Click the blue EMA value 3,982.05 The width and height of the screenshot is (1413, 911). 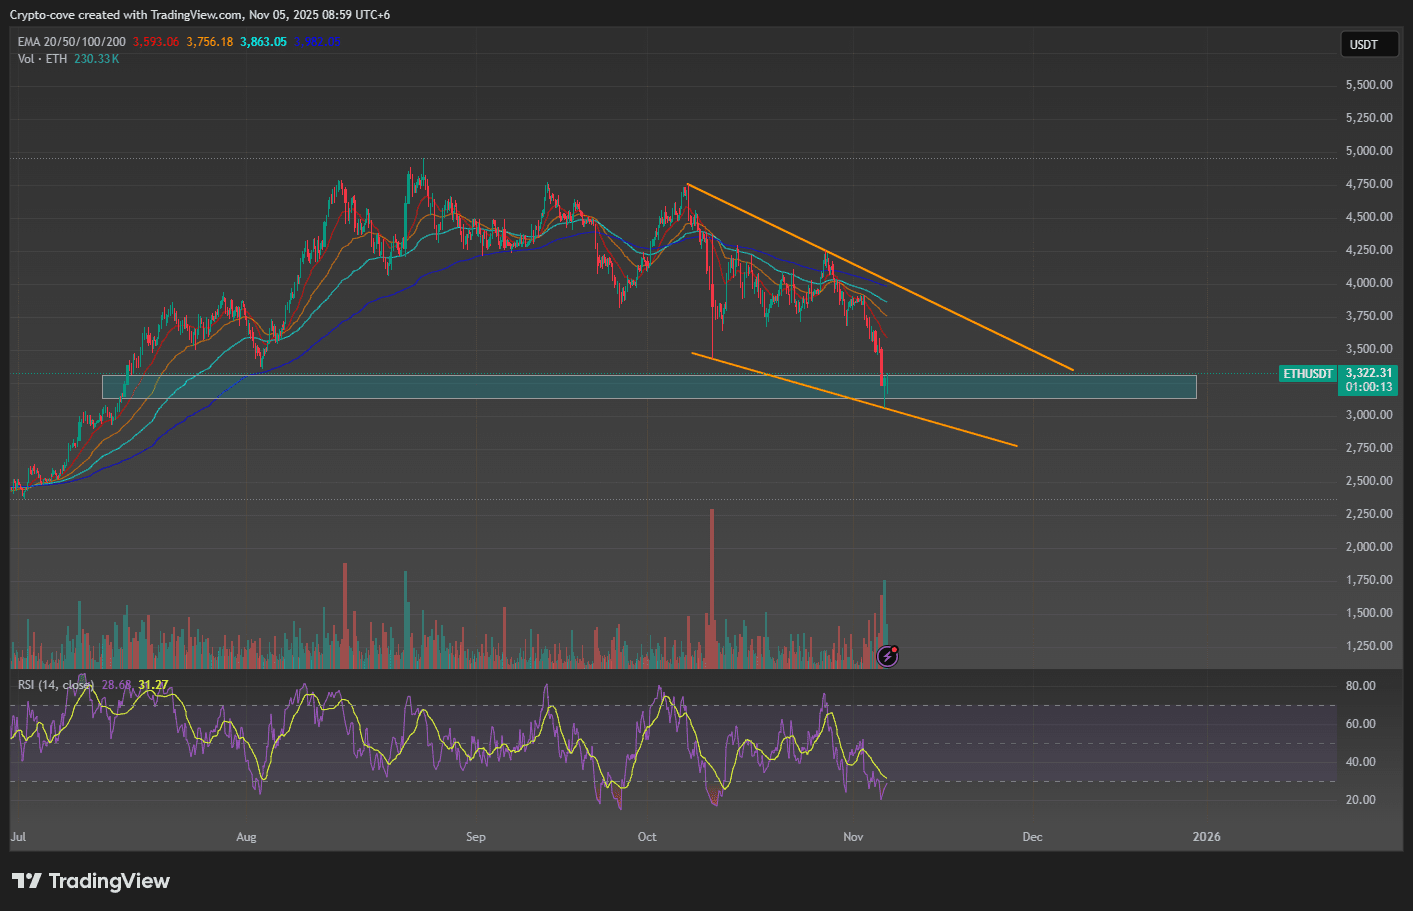[x=318, y=42]
